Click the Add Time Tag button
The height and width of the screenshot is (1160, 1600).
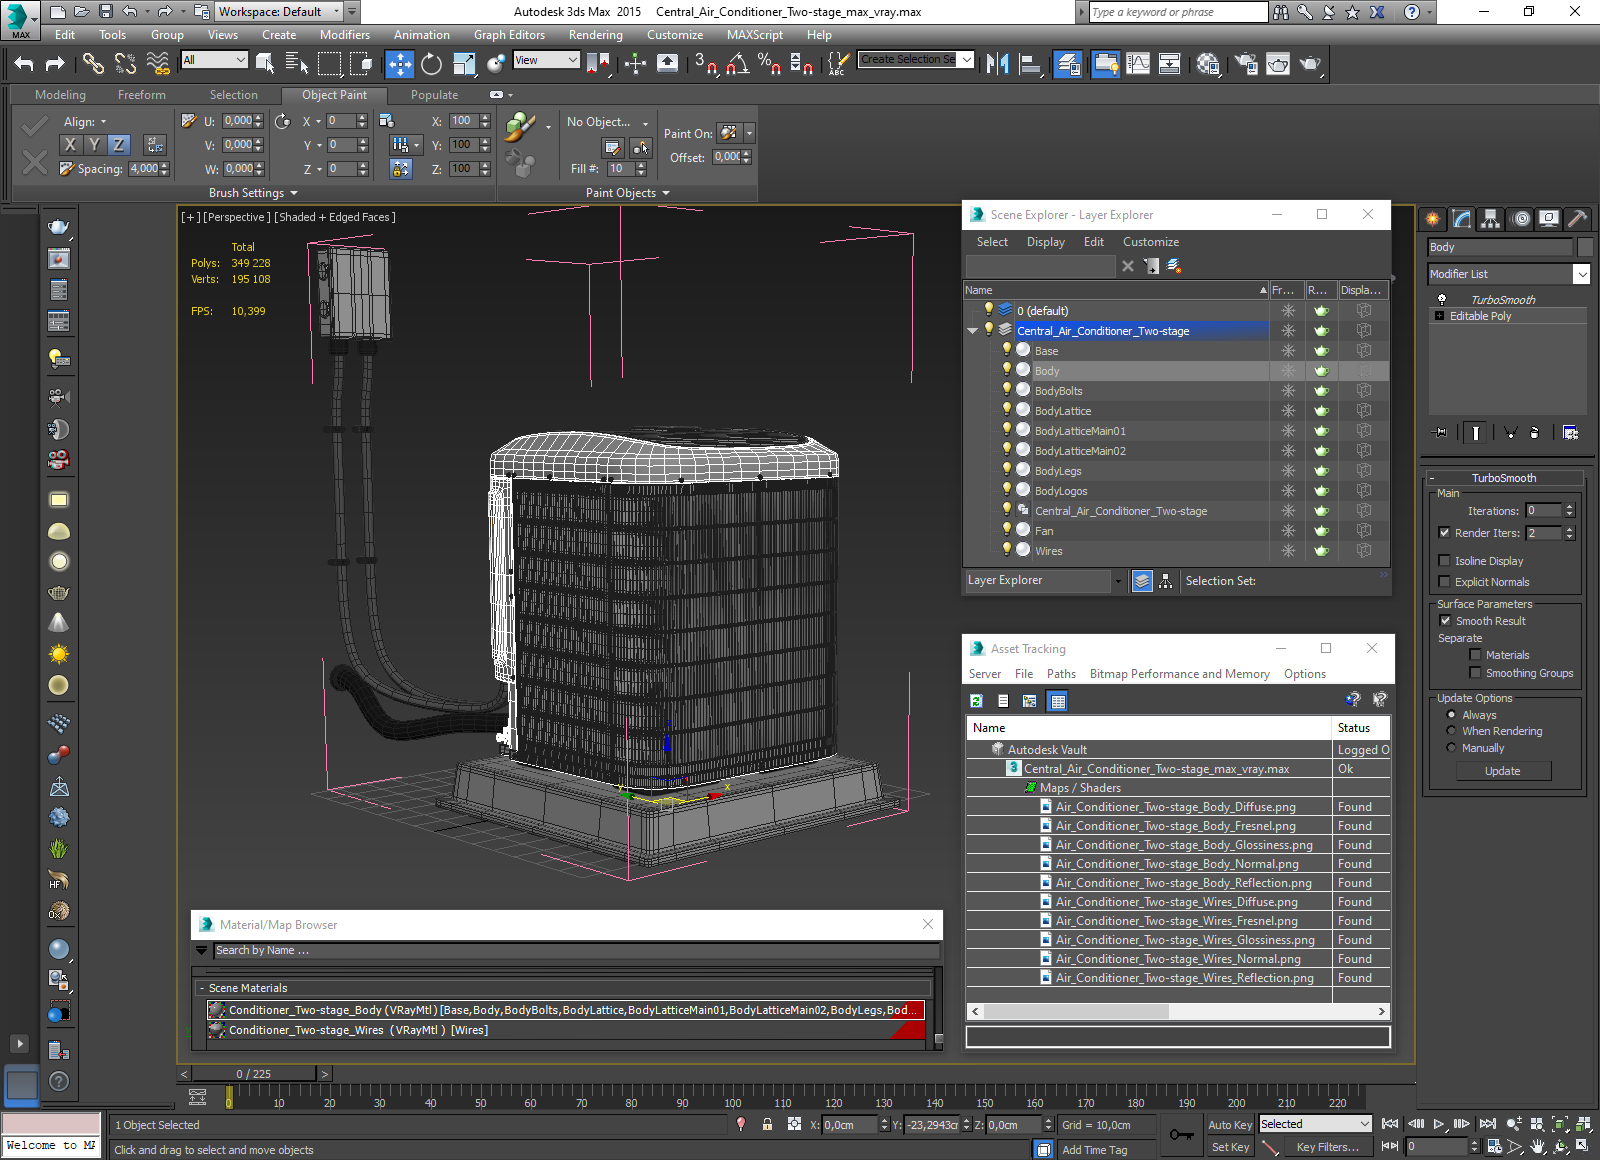1094,1150
